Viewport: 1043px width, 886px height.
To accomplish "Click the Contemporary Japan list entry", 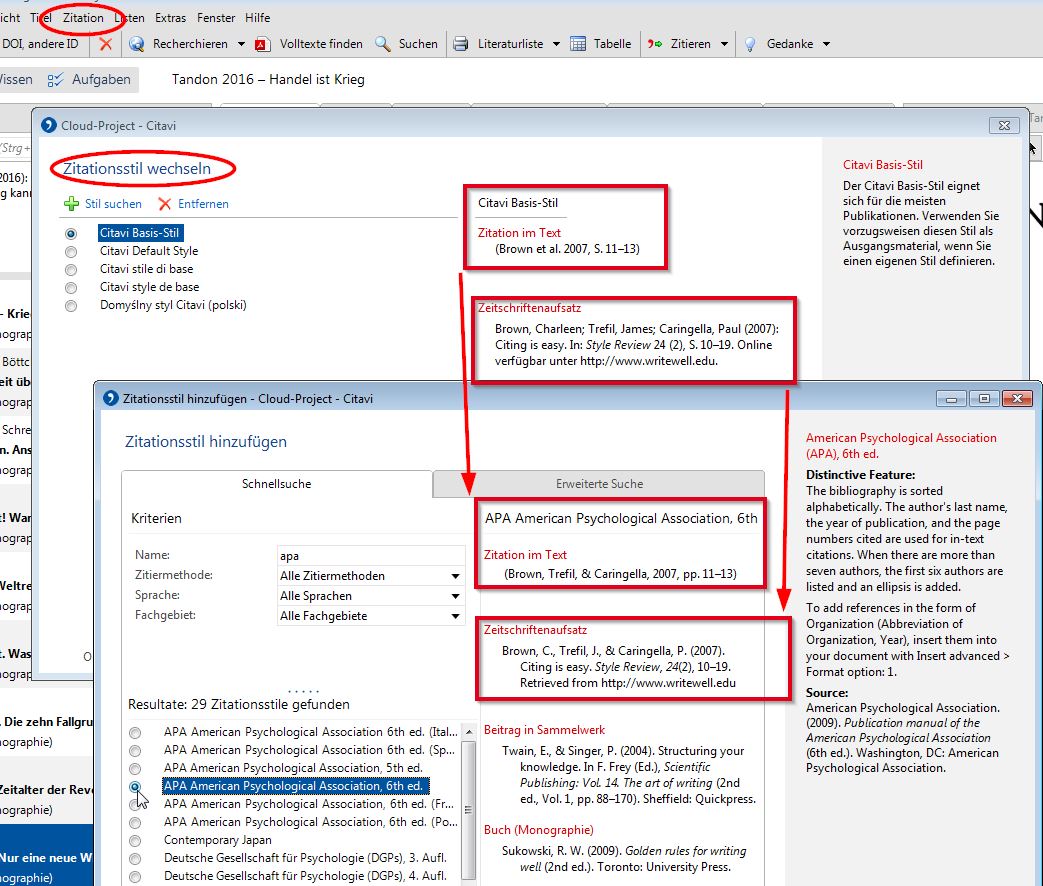I will pos(218,840).
